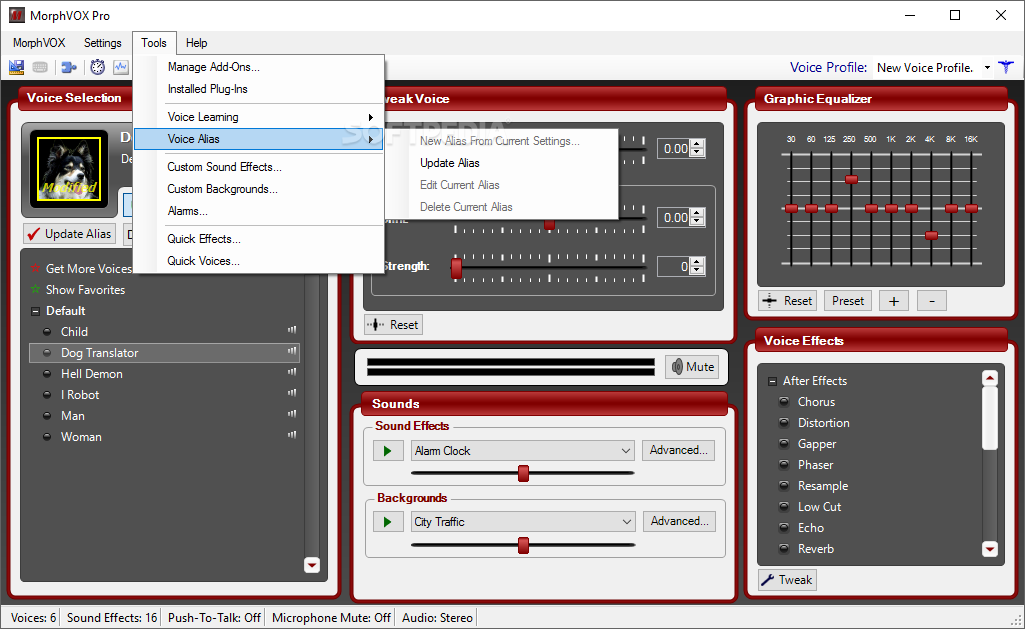Click the Strength value stepper arrows

point(697,266)
